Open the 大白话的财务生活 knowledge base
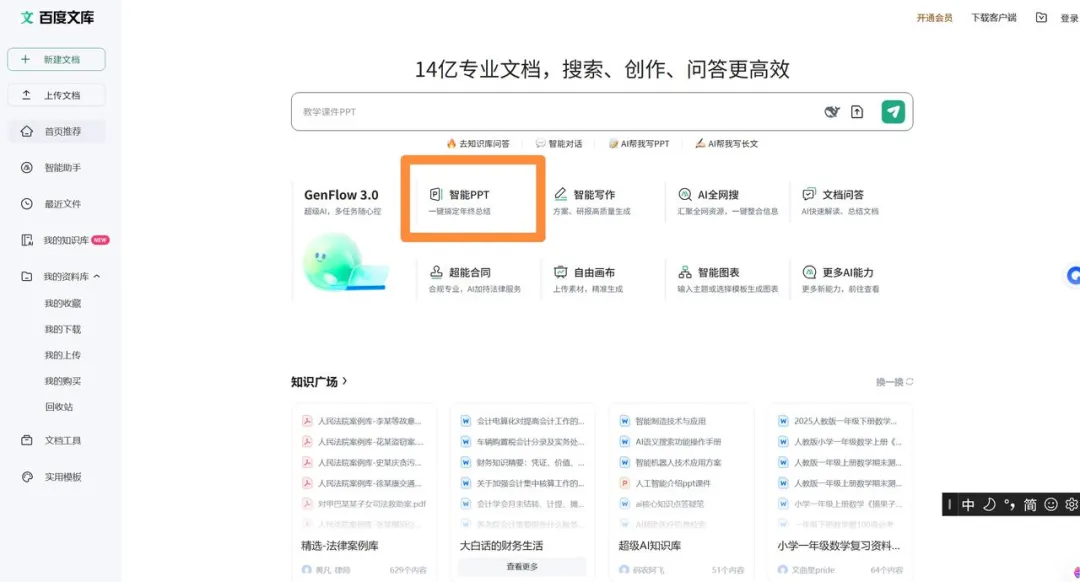 pyautogui.click(x=501, y=545)
